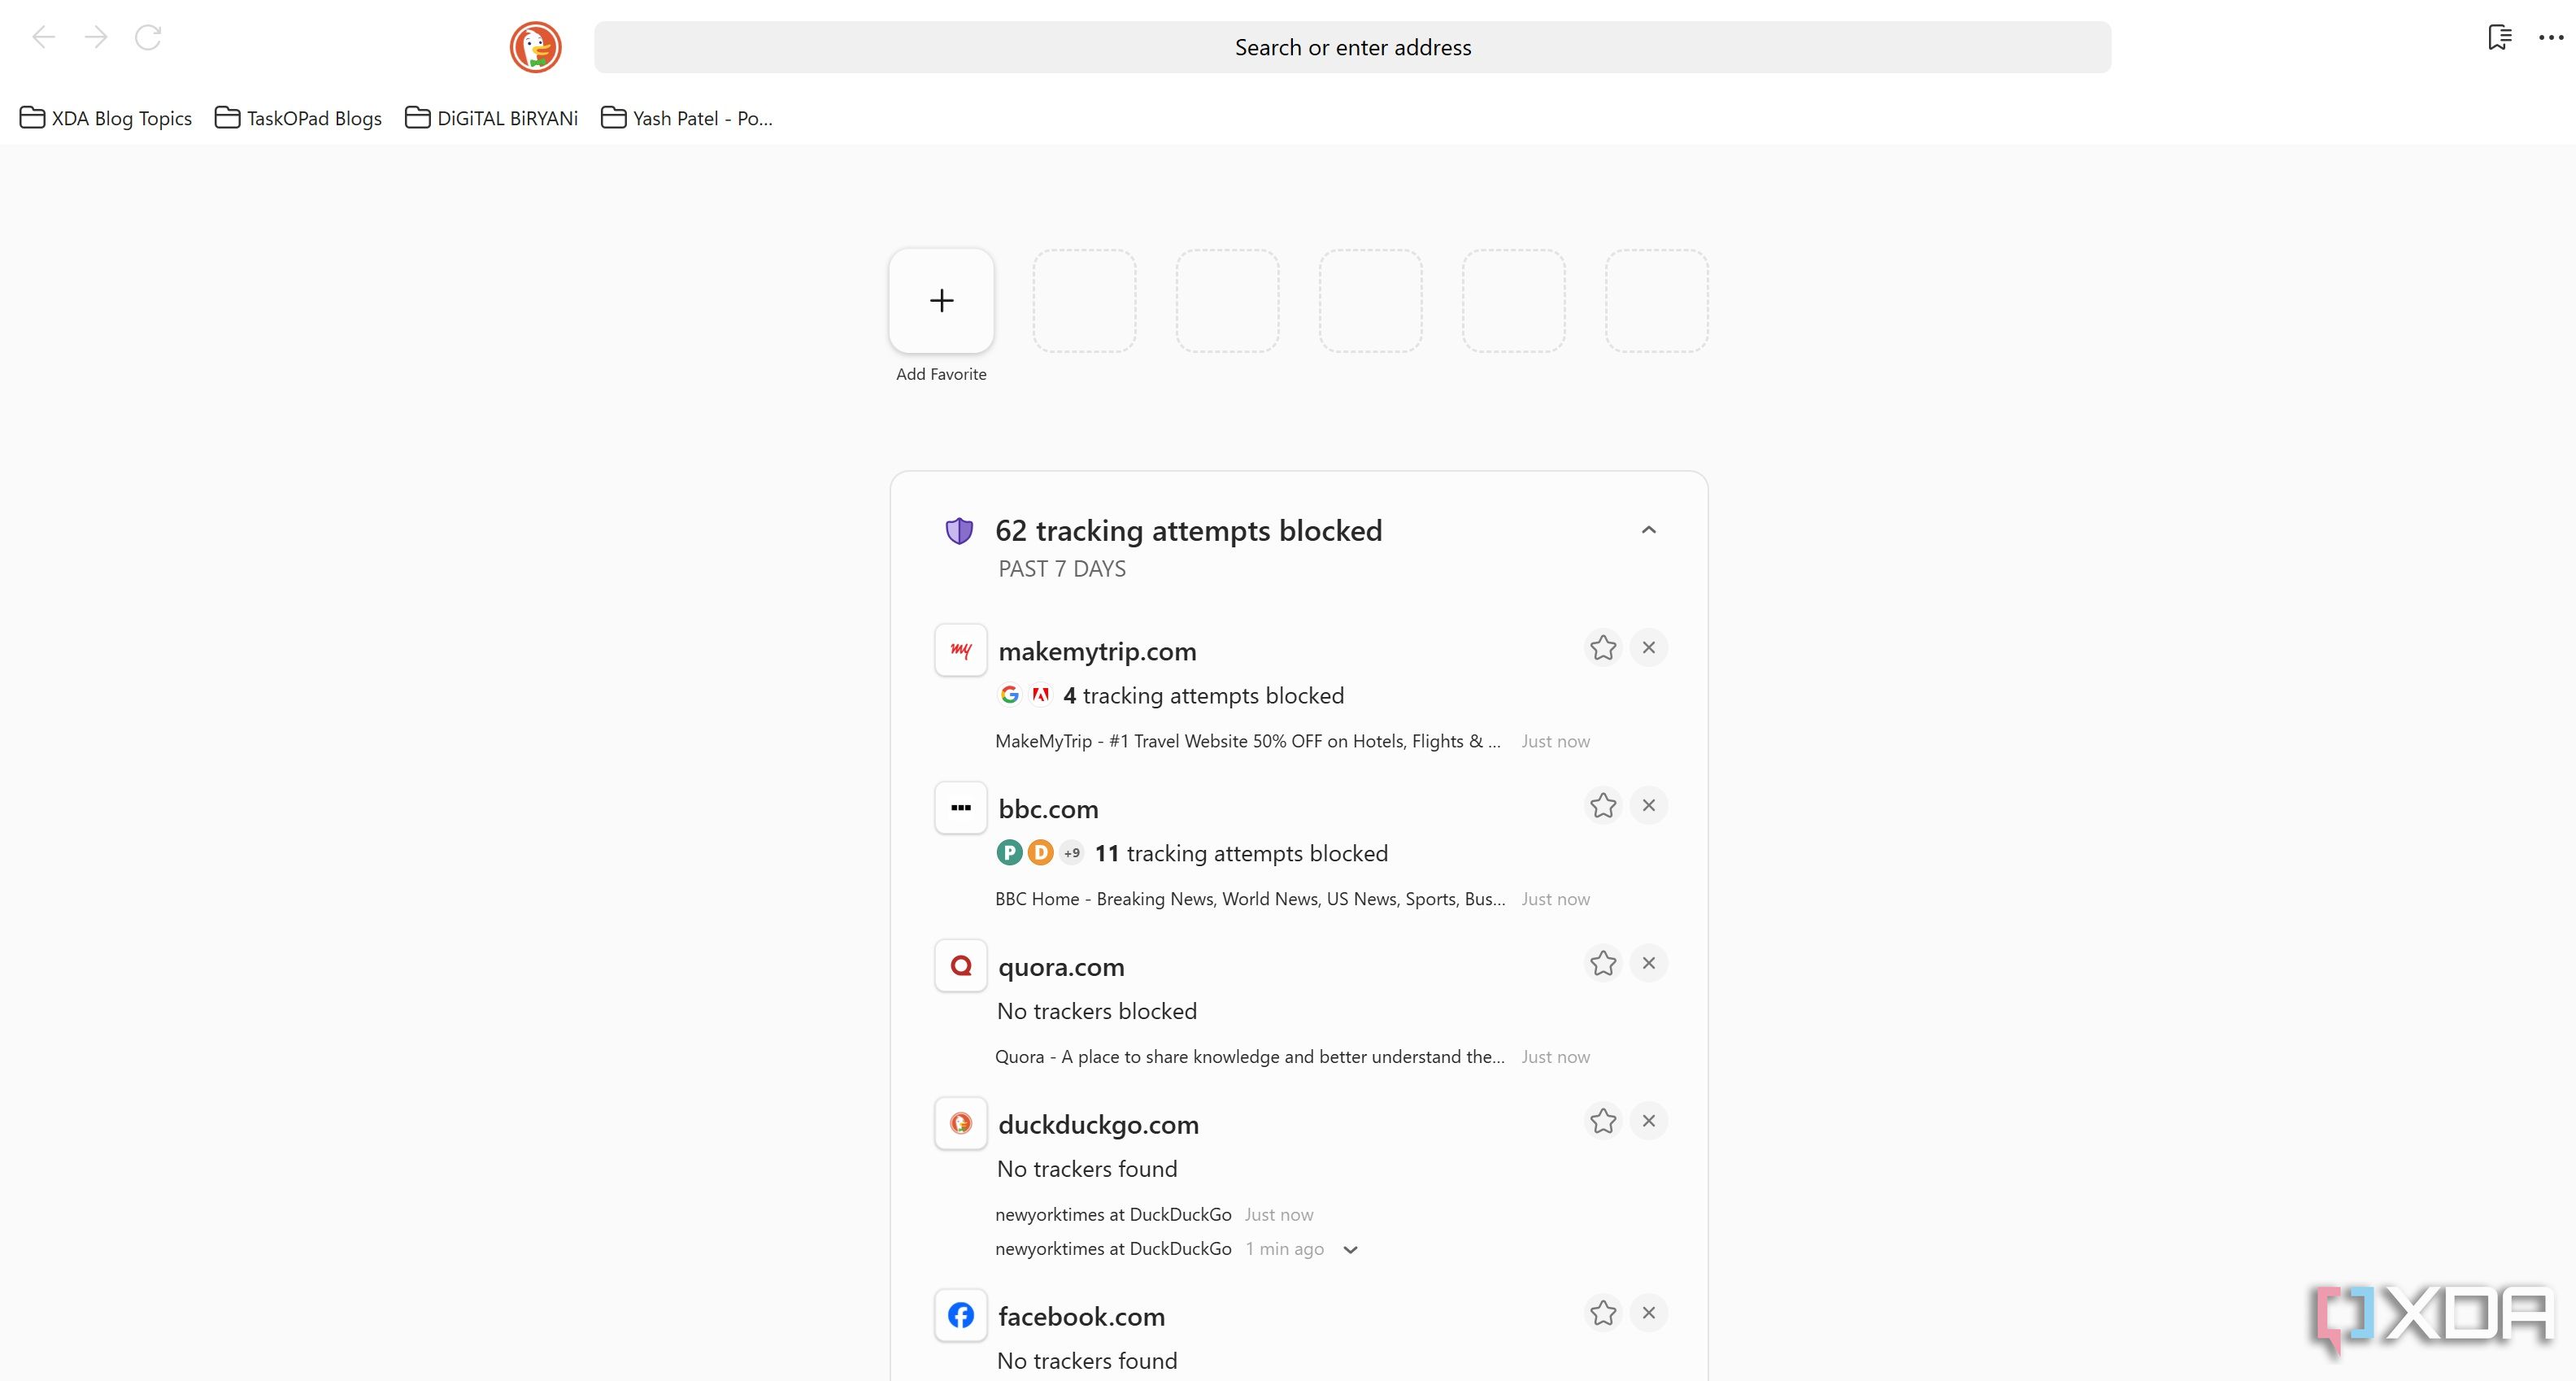Favorite duckduckgo.com with the star
The image size is (2576, 1381).
(1603, 1122)
